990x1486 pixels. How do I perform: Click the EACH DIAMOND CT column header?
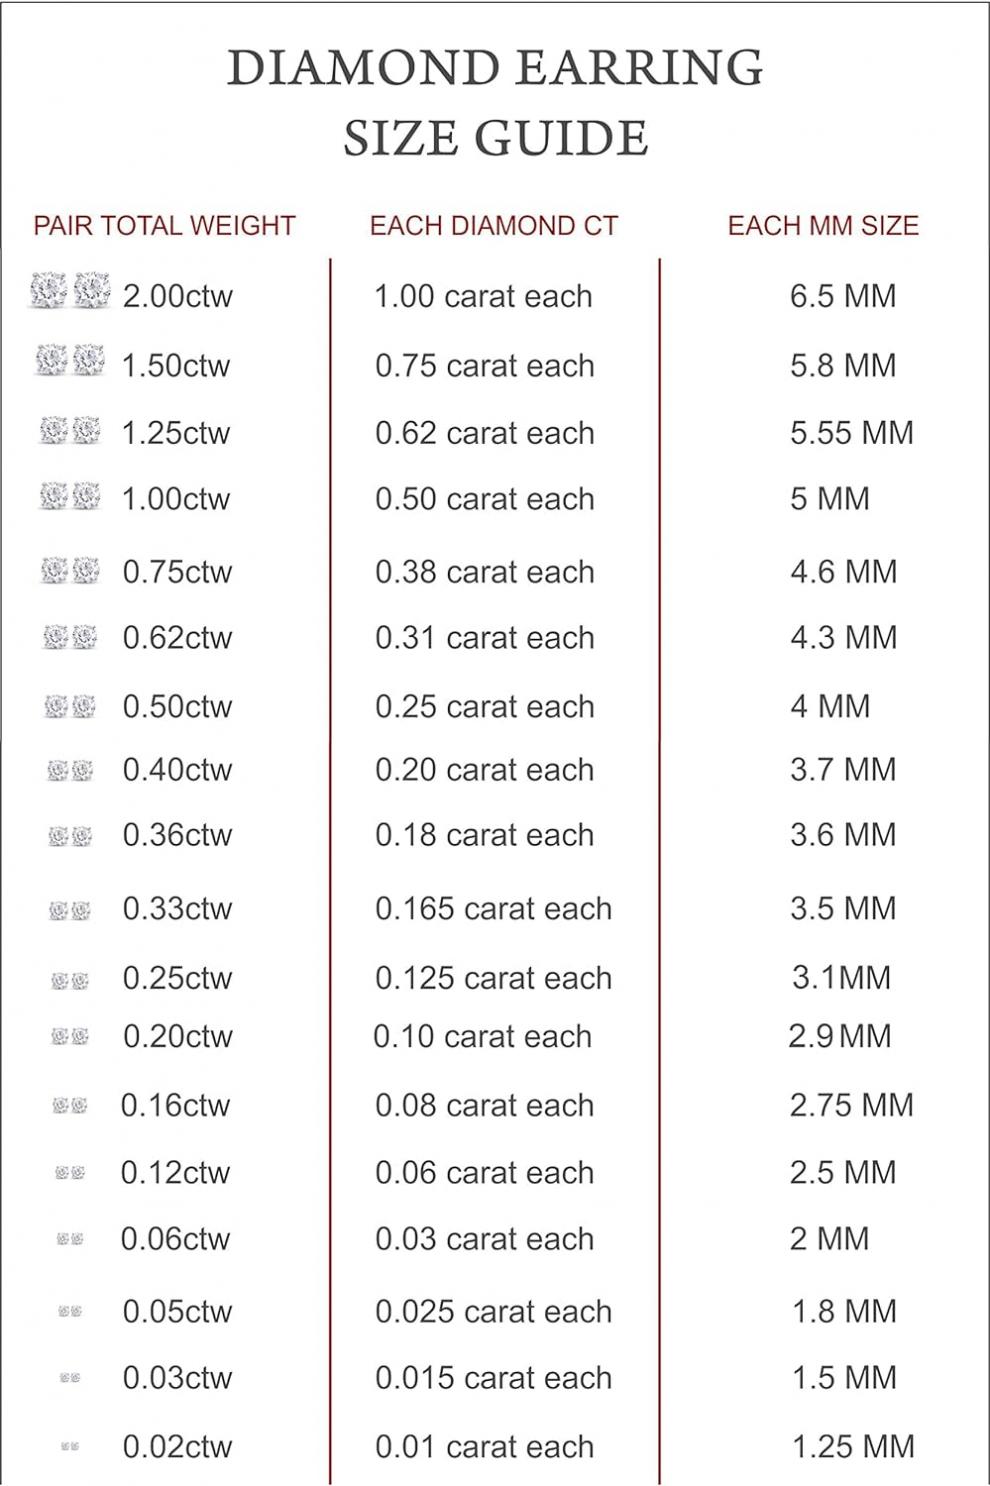coord(494,226)
